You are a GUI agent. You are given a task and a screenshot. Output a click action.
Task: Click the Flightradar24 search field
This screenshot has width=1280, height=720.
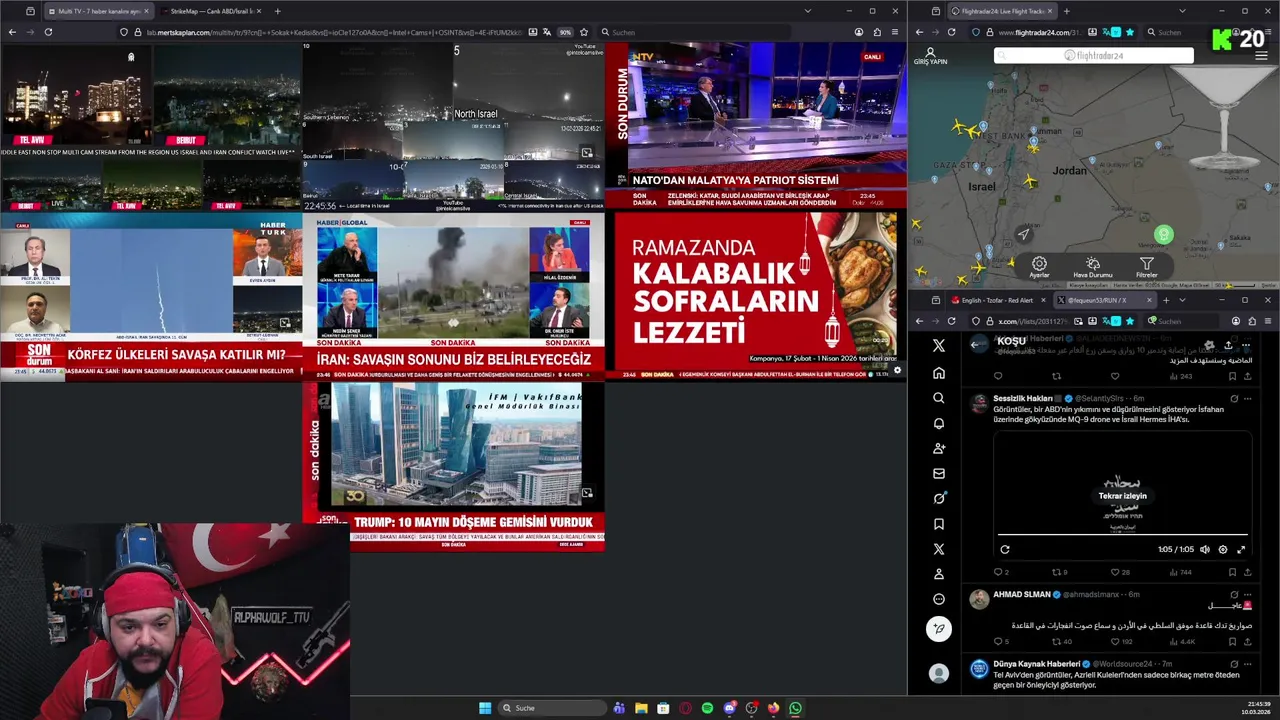[1094, 56]
